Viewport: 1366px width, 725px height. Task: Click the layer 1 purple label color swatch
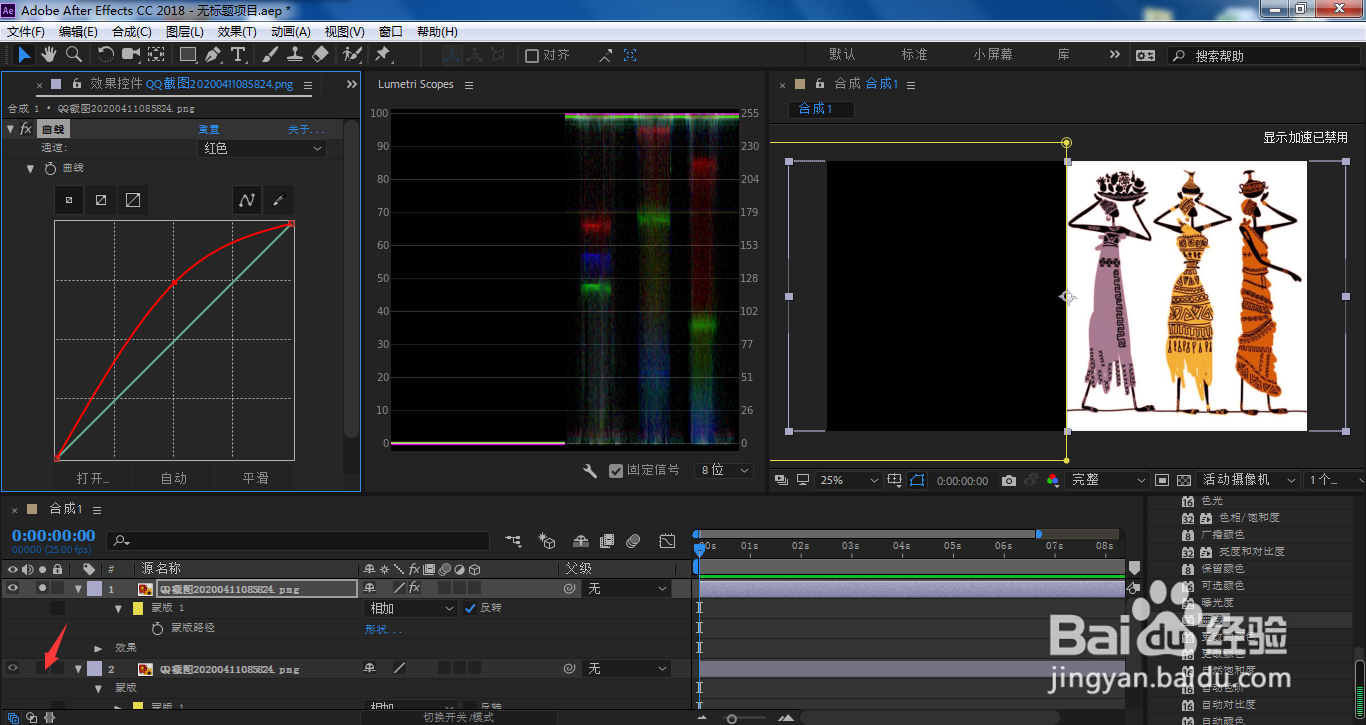94,589
